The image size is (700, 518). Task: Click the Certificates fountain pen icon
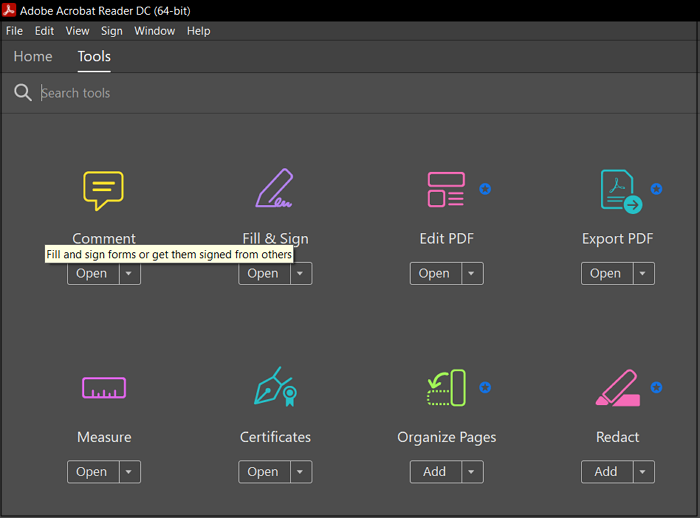pos(275,387)
